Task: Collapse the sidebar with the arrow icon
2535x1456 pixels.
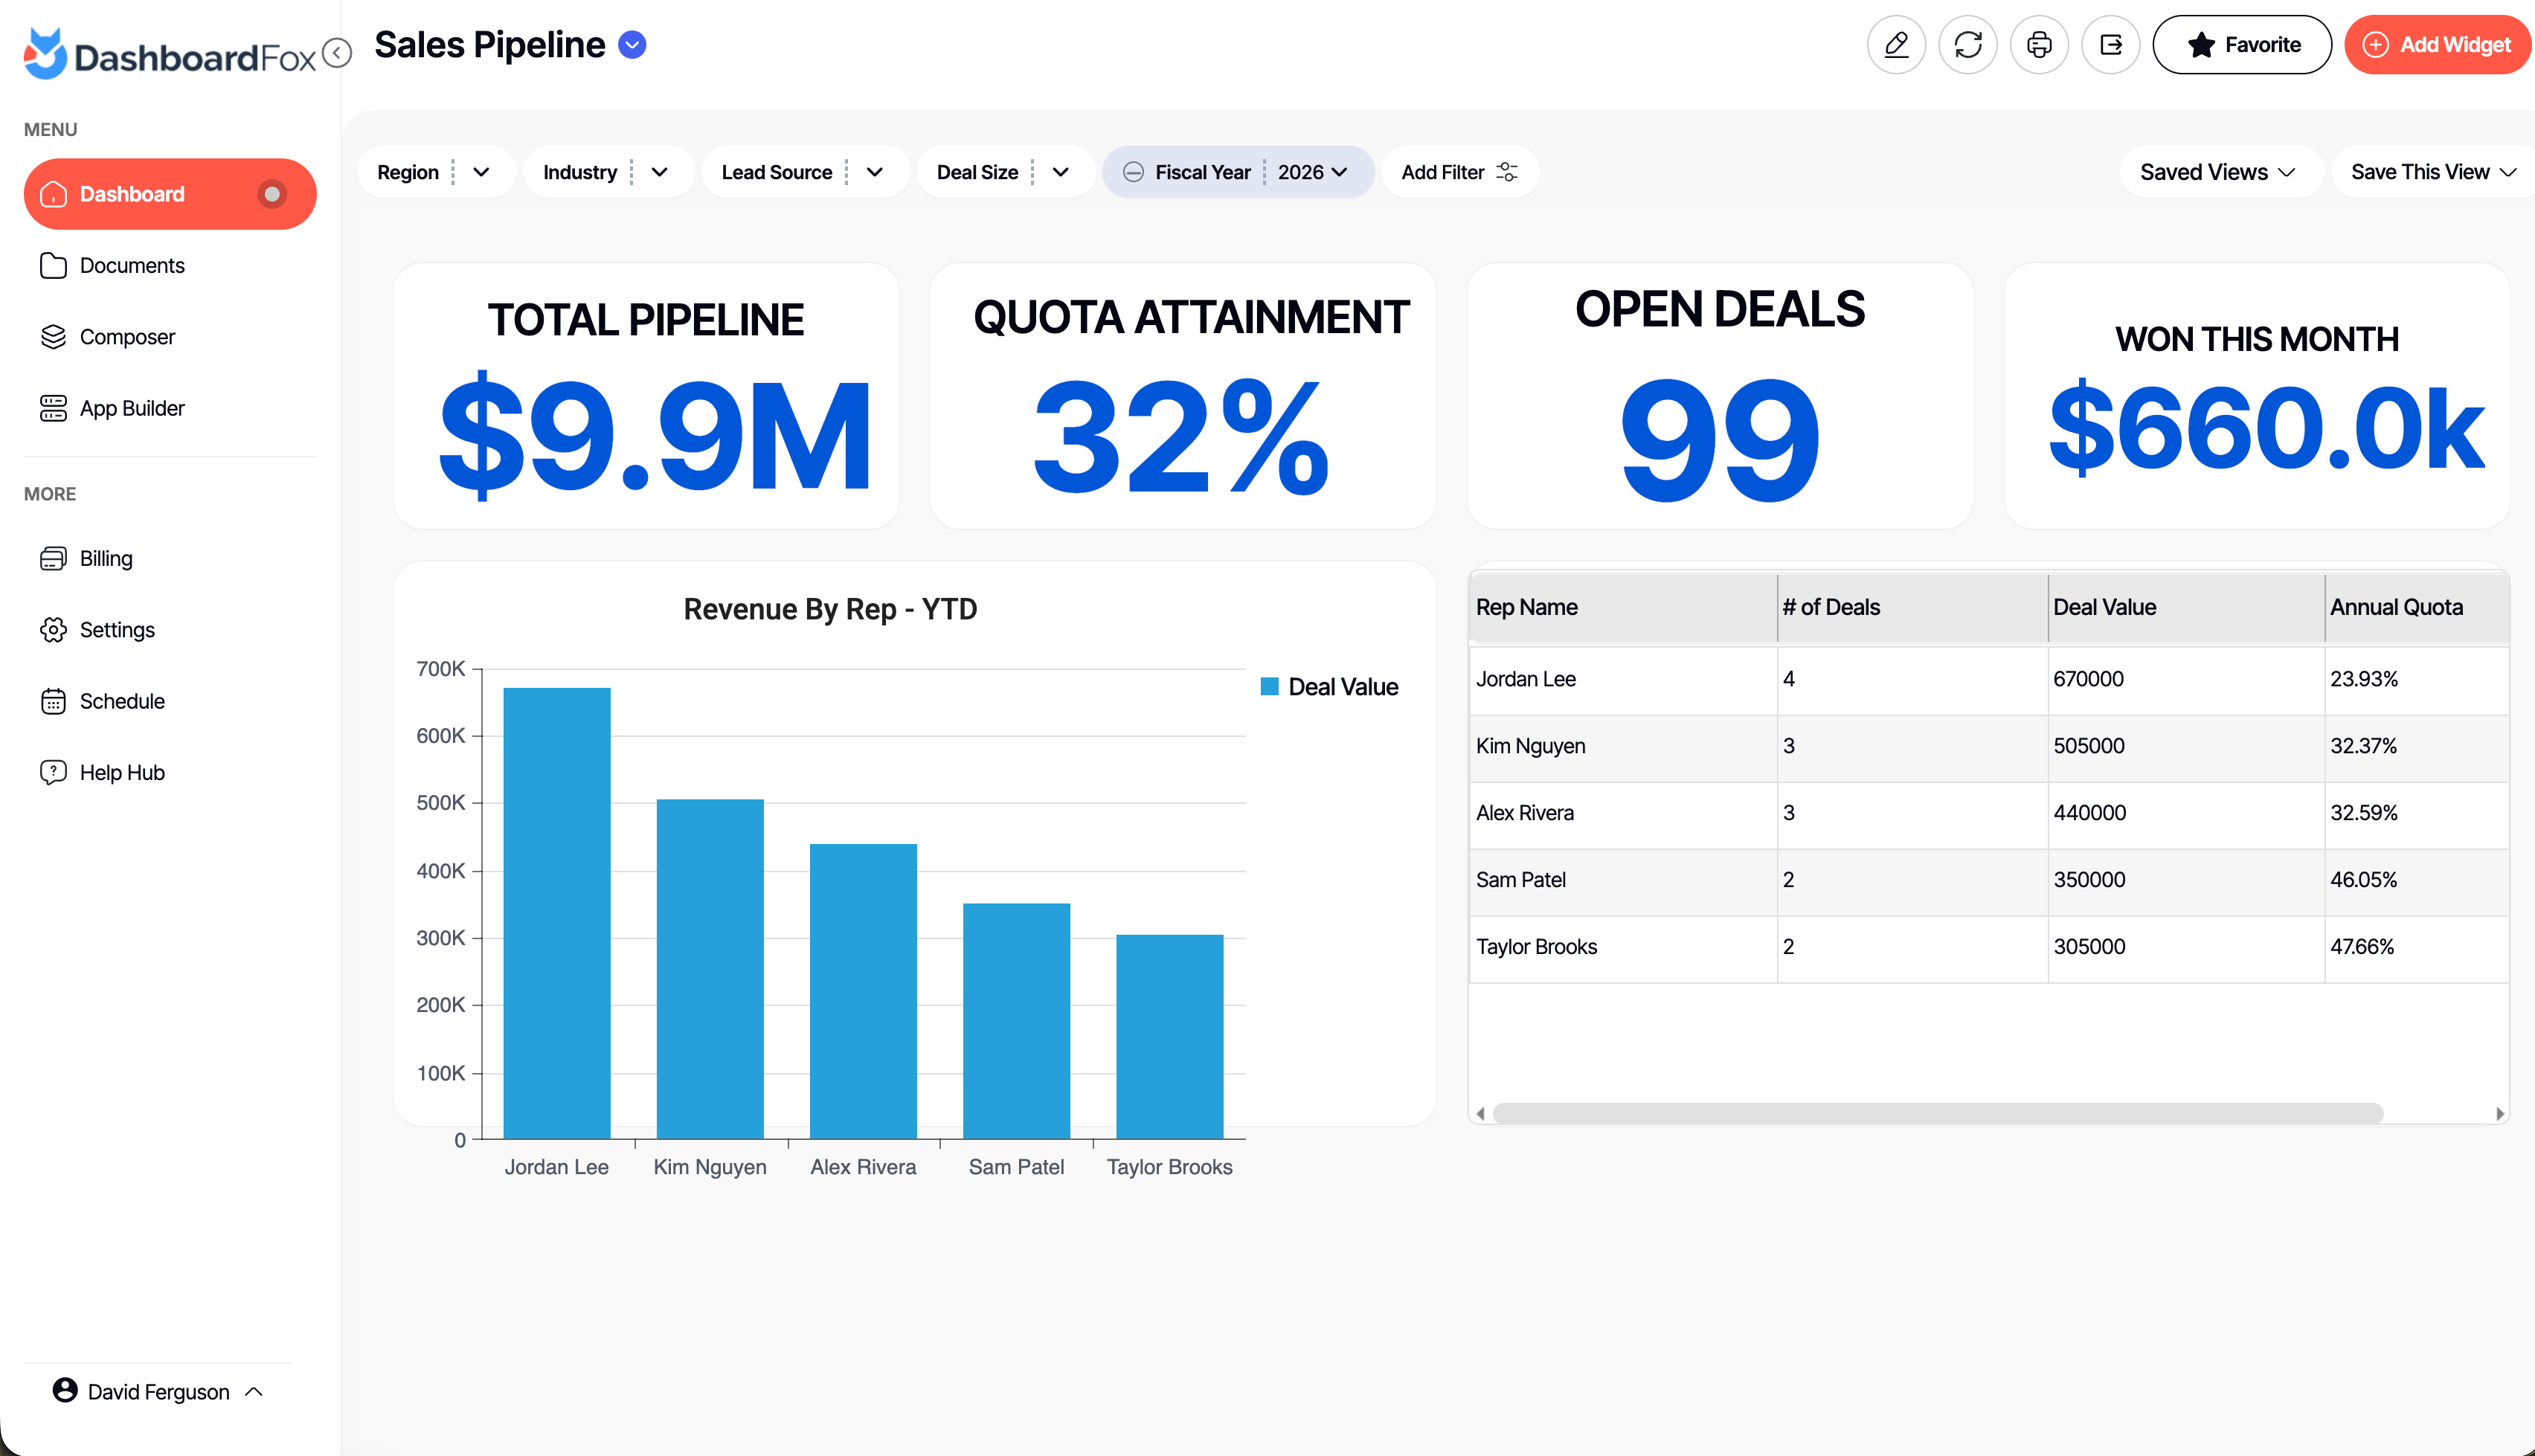Action: pos(338,52)
